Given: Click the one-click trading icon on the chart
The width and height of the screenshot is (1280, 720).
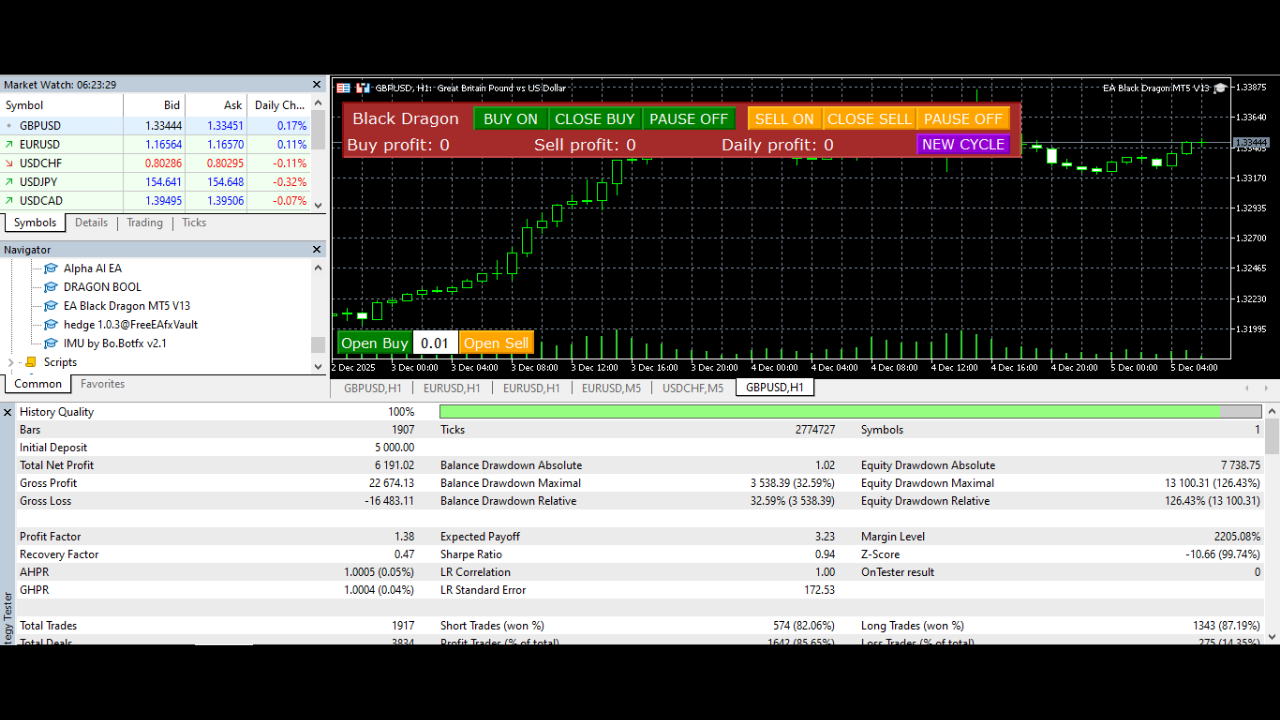Looking at the screenshot, I should tap(363, 88).
